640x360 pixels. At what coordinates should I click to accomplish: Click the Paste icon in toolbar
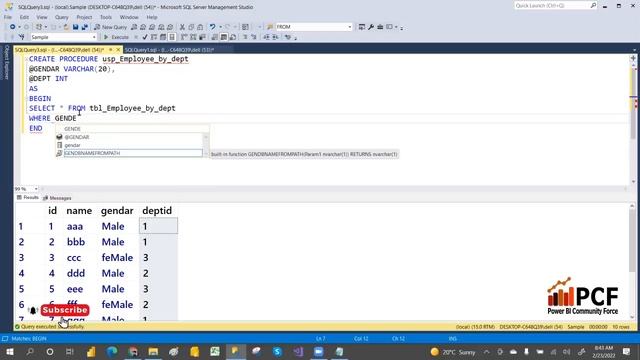pyautogui.click(x=200, y=27)
